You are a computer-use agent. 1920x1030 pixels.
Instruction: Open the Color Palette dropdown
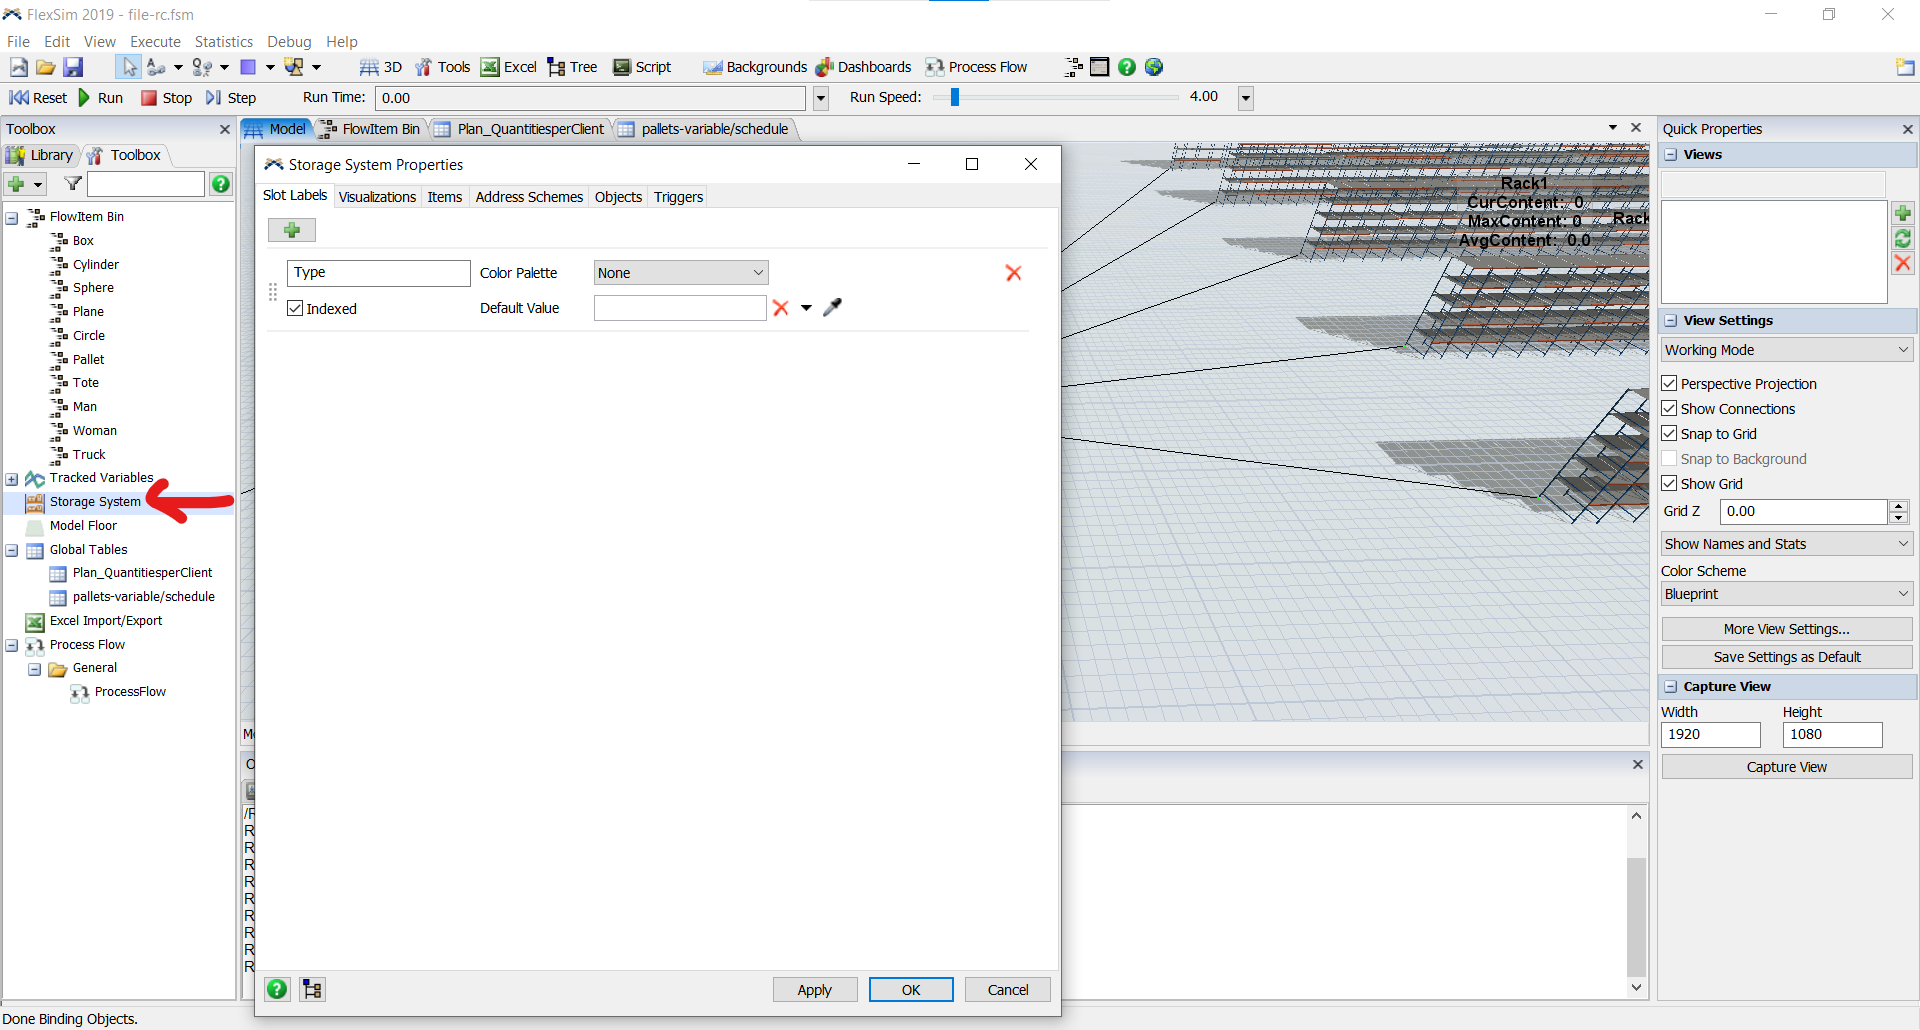(680, 273)
